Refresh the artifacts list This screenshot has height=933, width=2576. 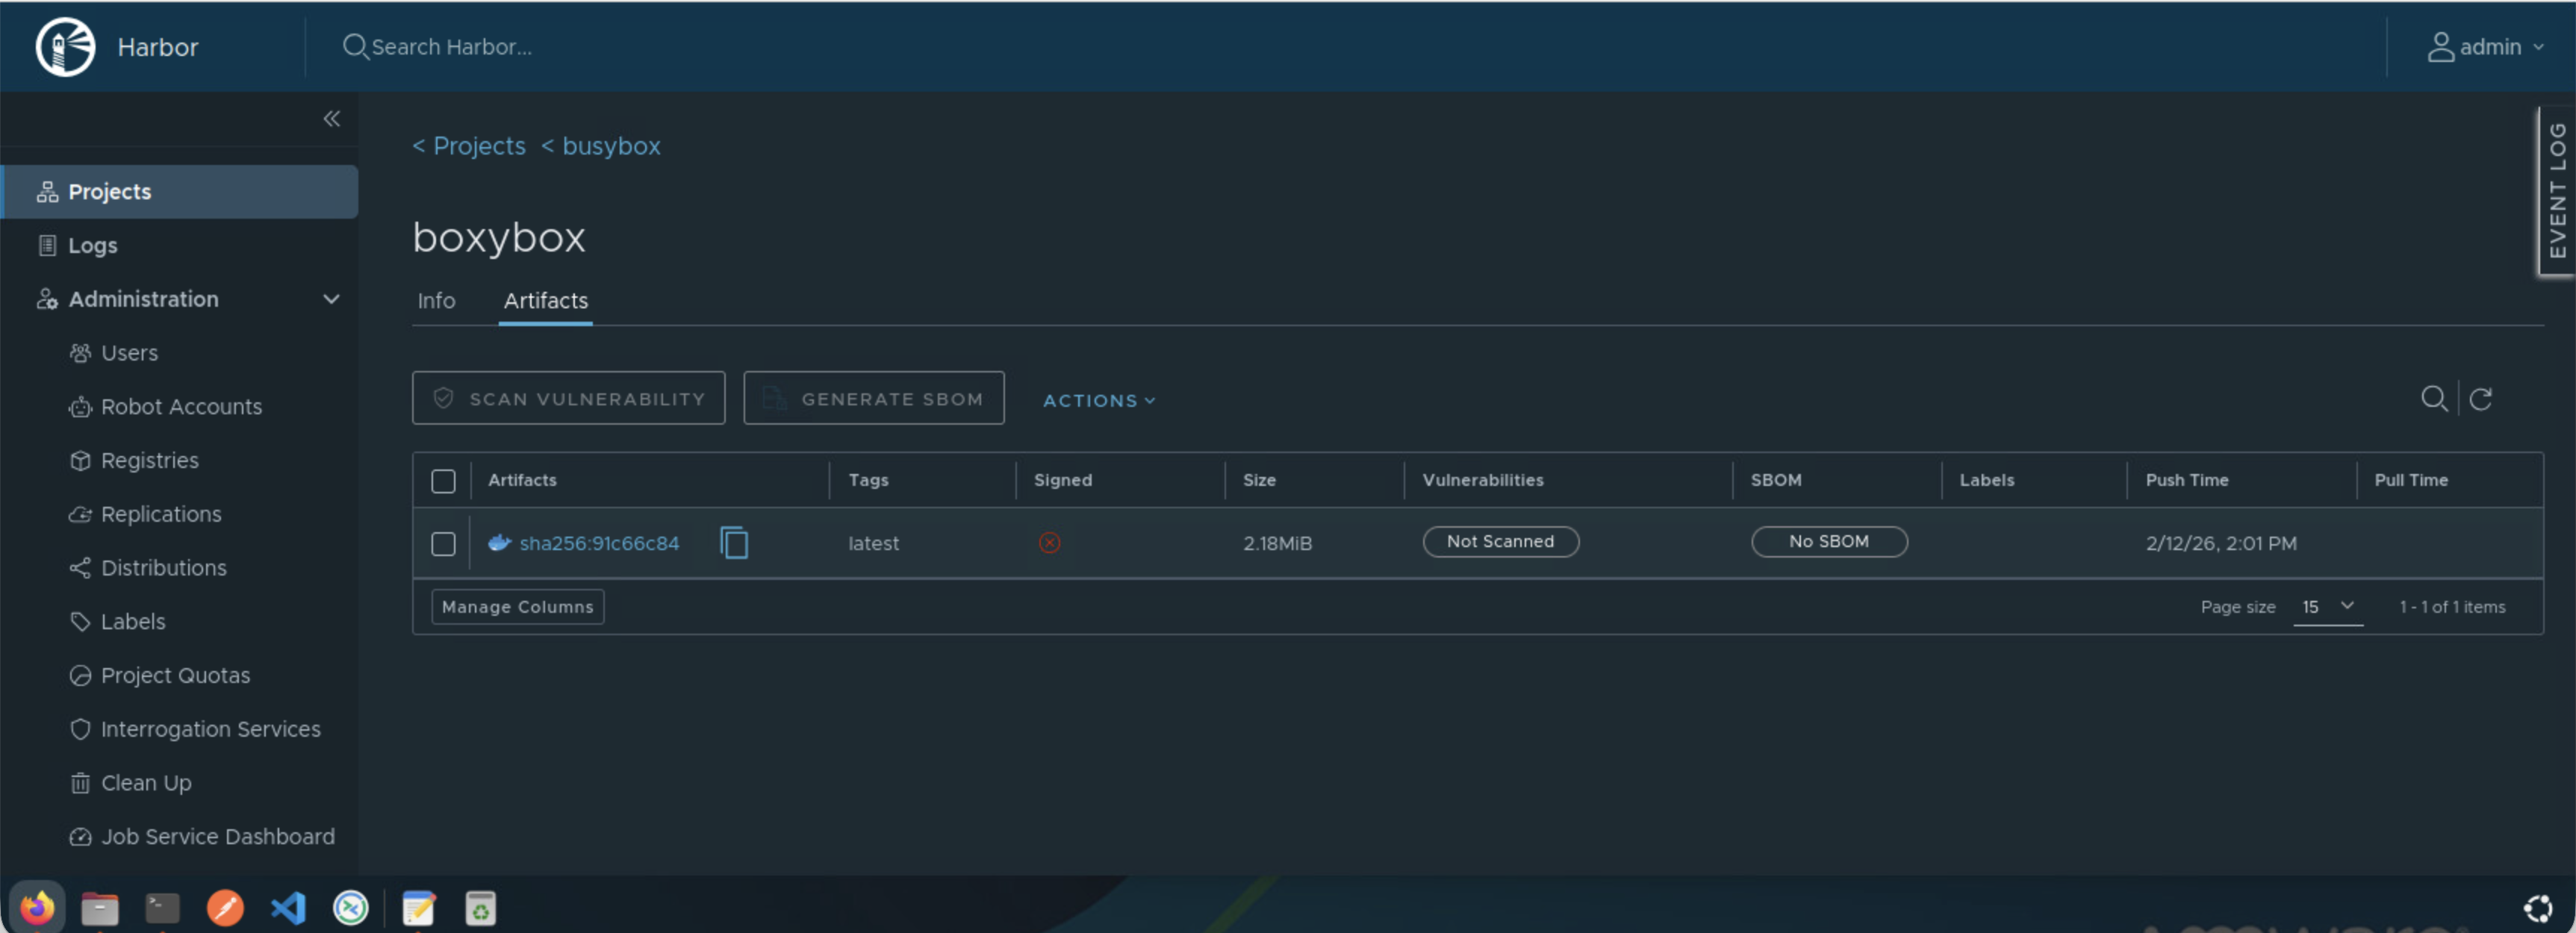(x=2481, y=399)
